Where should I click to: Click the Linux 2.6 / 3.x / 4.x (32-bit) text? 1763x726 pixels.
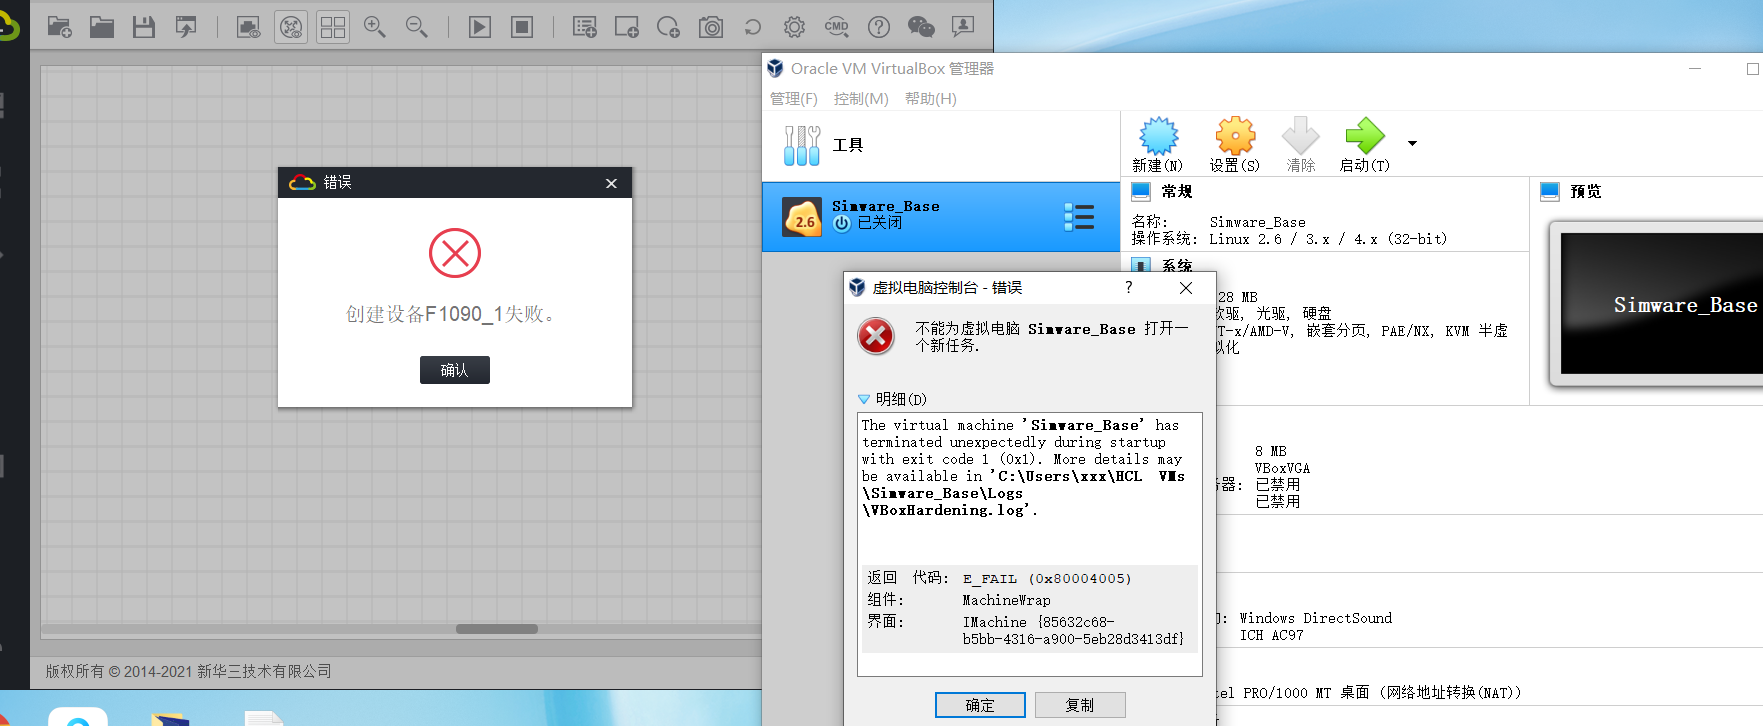[x=1328, y=239]
